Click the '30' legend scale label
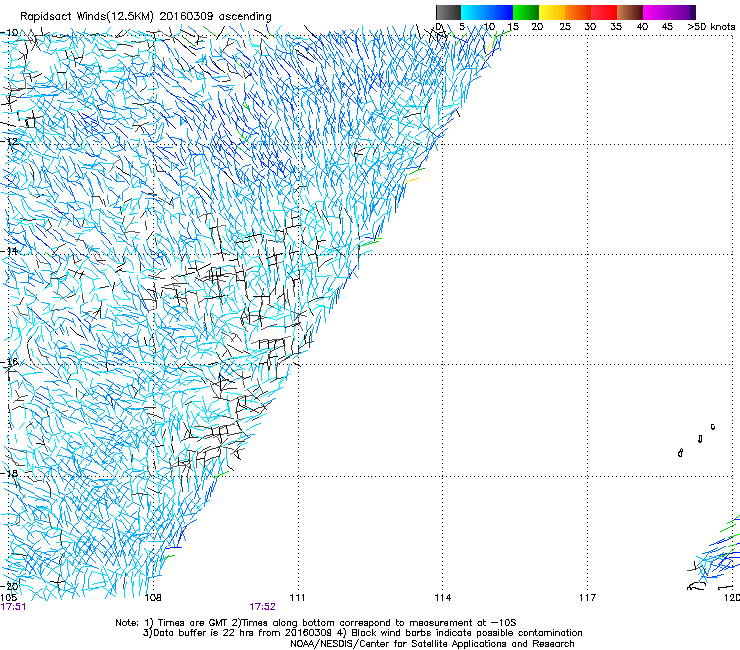The height and width of the screenshot is (650, 740). 590,26
